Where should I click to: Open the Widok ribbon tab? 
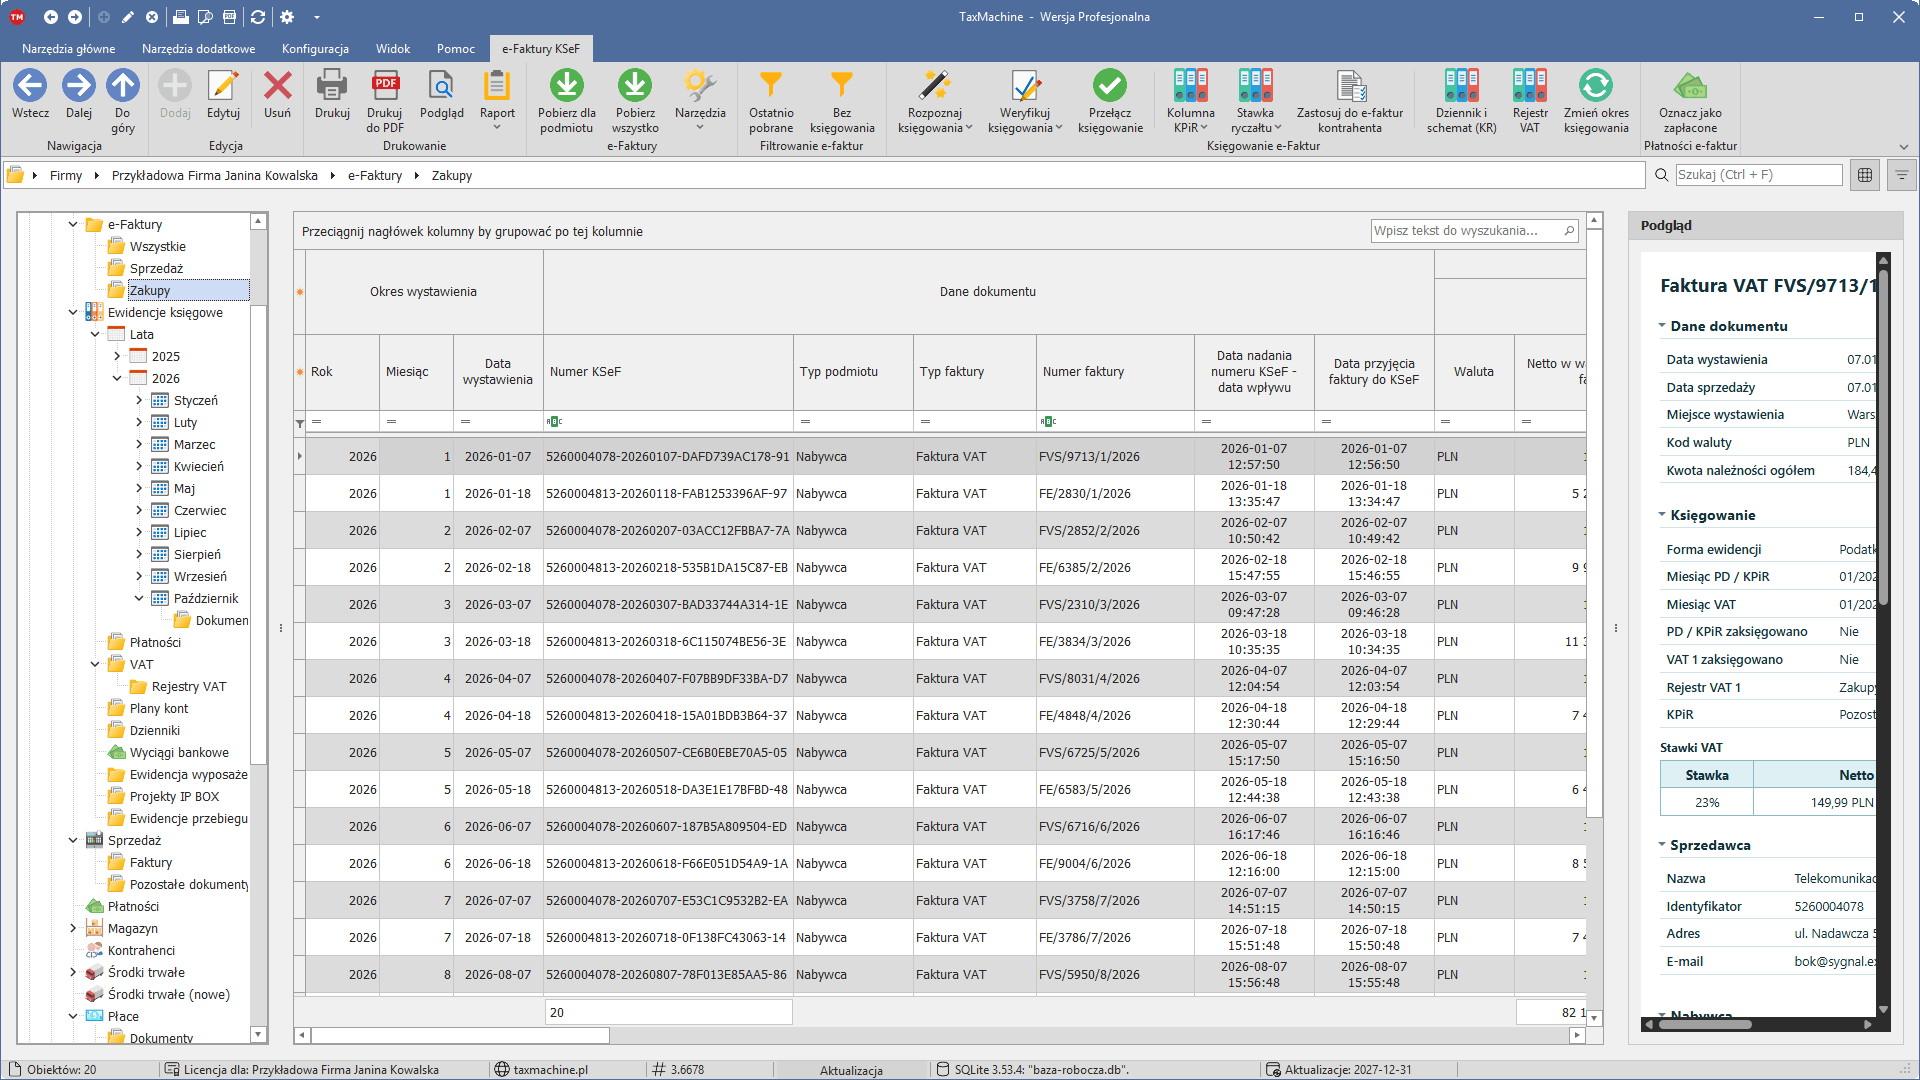[393, 48]
